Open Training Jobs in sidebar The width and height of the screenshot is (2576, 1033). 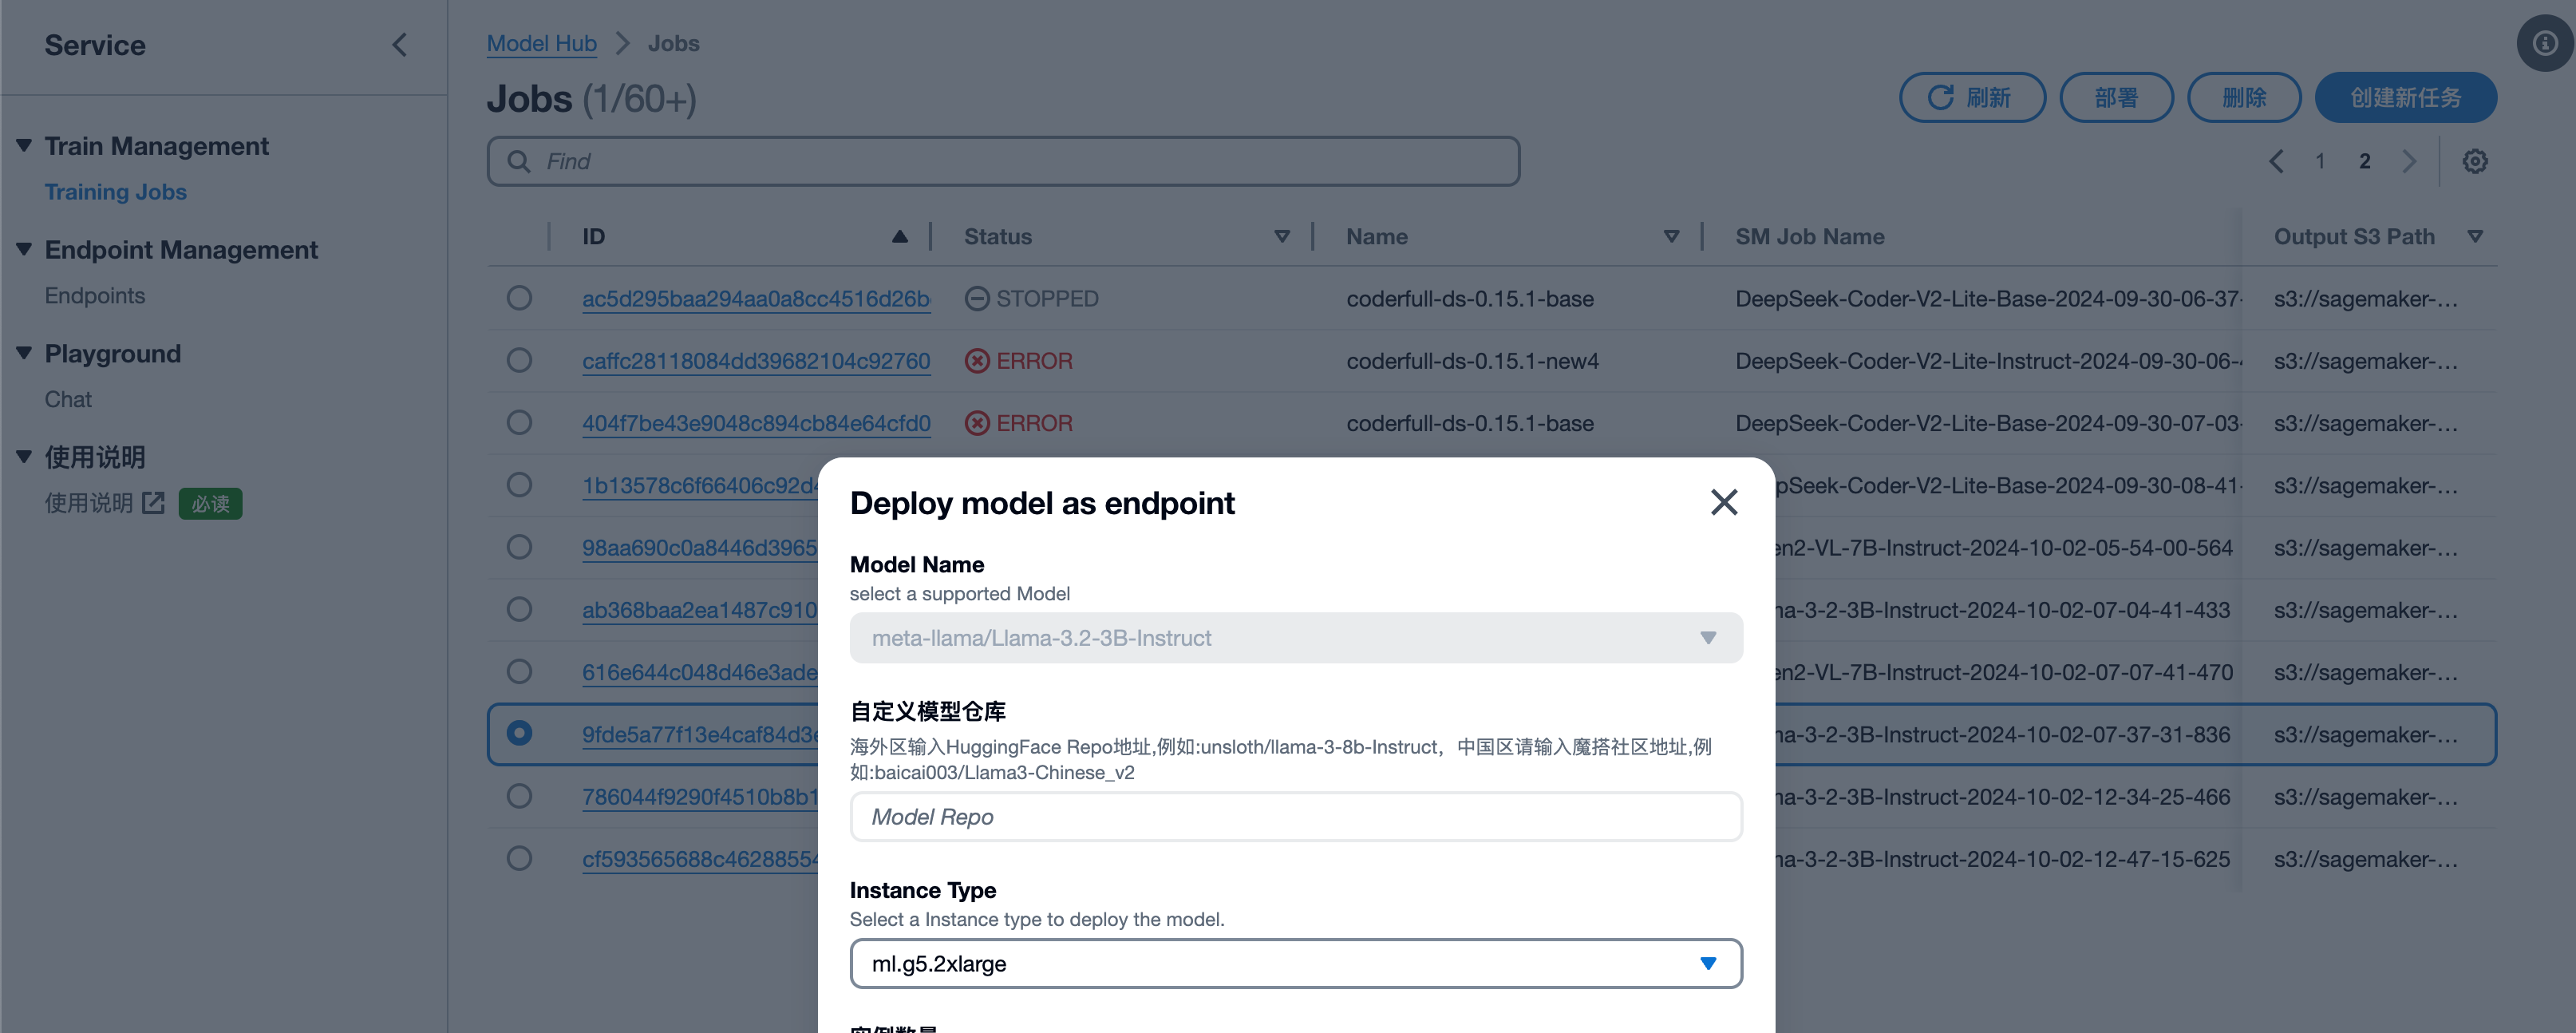(x=115, y=192)
